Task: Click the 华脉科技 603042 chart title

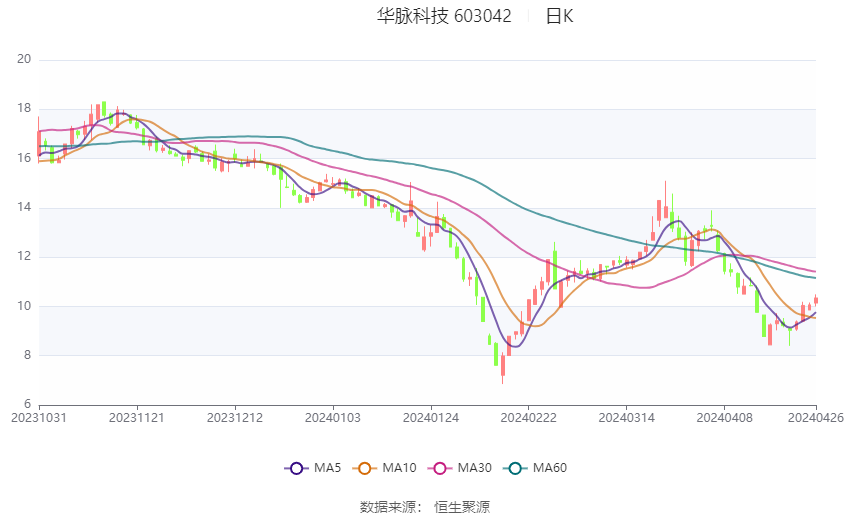Action: pyautogui.click(x=444, y=16)
